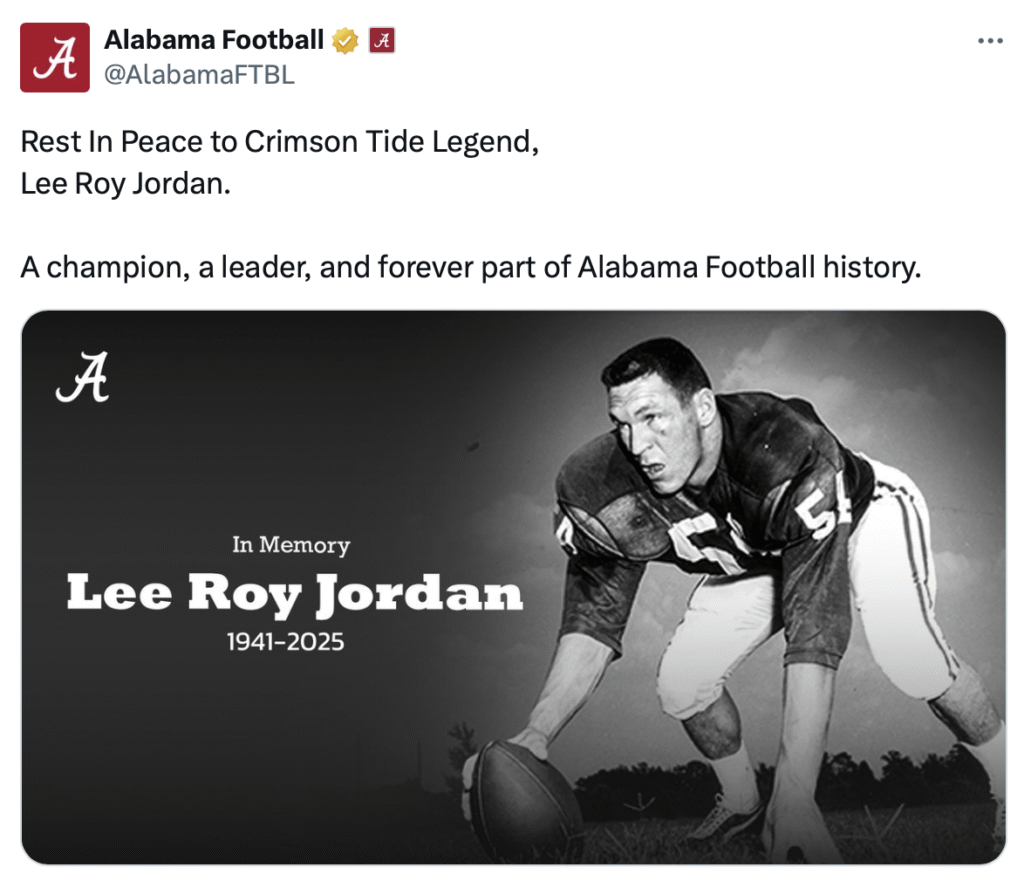Click the 'A champion, a leader' sentence
This screenshot has height=881, width=1024.
tap(470, 268)
